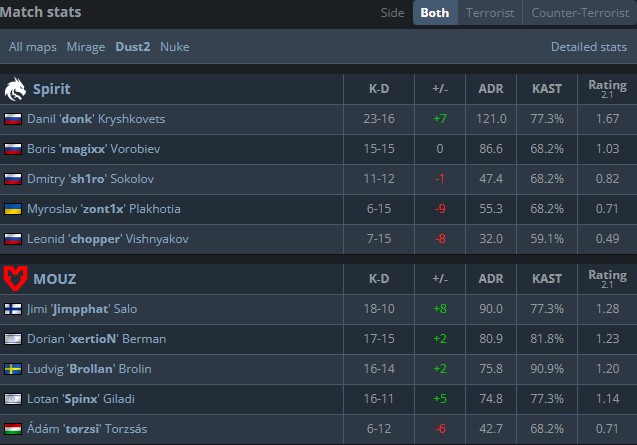Open the Detailed stats link
This screenshot has height=445, width=637.
click(588, 47)
